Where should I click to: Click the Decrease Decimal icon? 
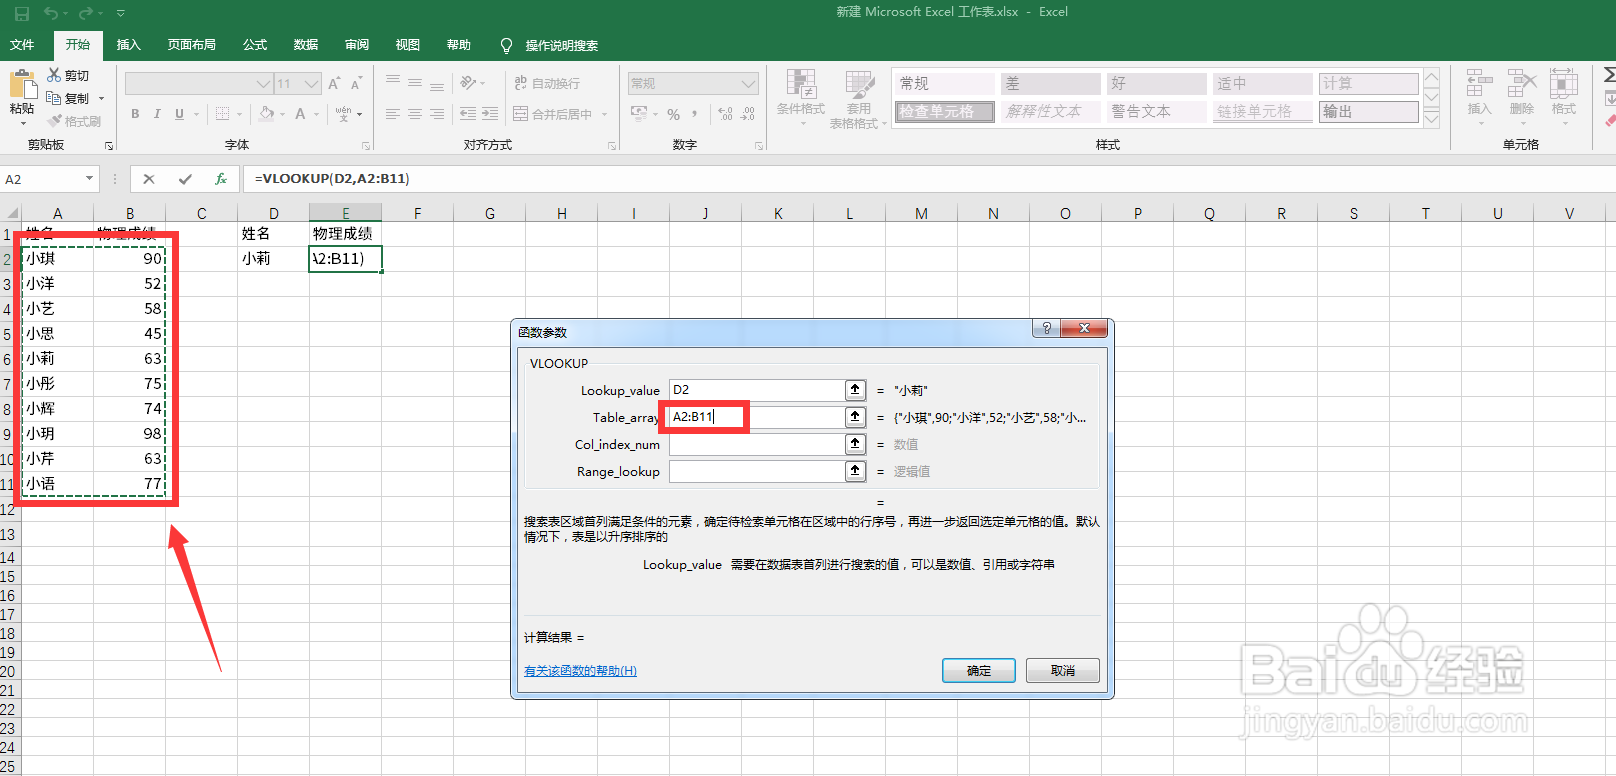(748, 114)
